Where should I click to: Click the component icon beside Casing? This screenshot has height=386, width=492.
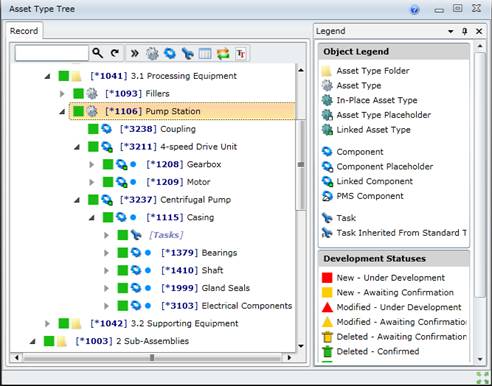pos(121,217)
